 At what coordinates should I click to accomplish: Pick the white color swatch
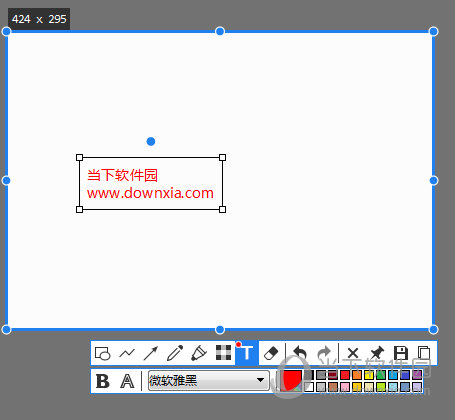[309, 387]
